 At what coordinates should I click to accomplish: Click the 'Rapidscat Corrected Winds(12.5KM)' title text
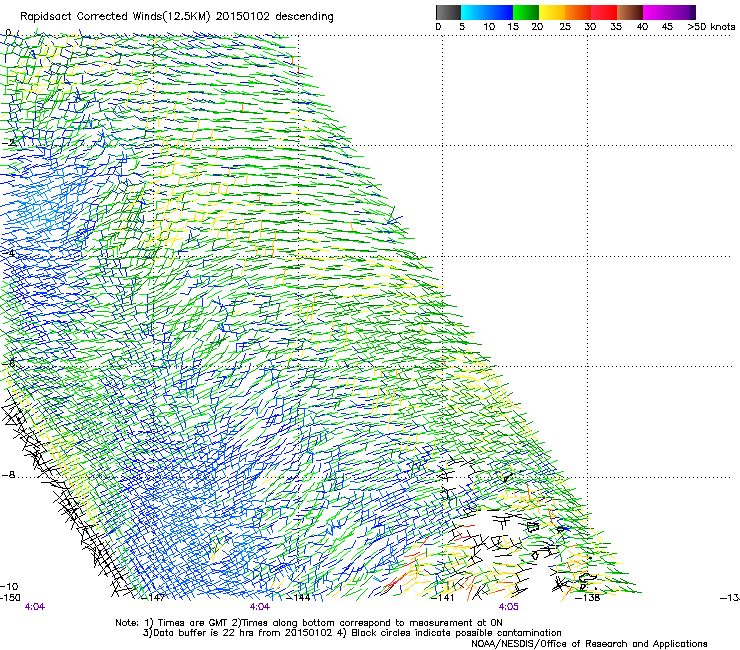tap(115, 17)
